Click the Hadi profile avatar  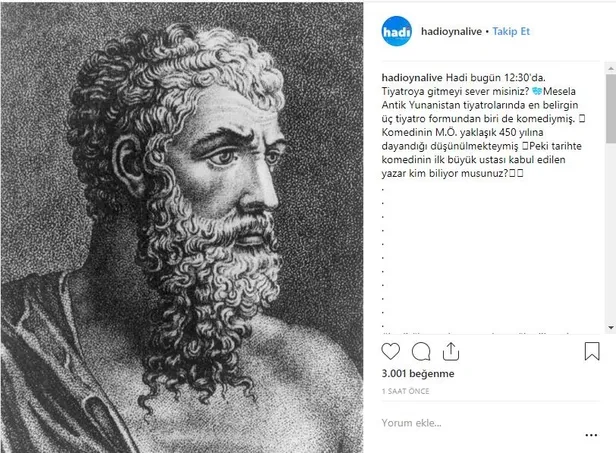[397, 32]
